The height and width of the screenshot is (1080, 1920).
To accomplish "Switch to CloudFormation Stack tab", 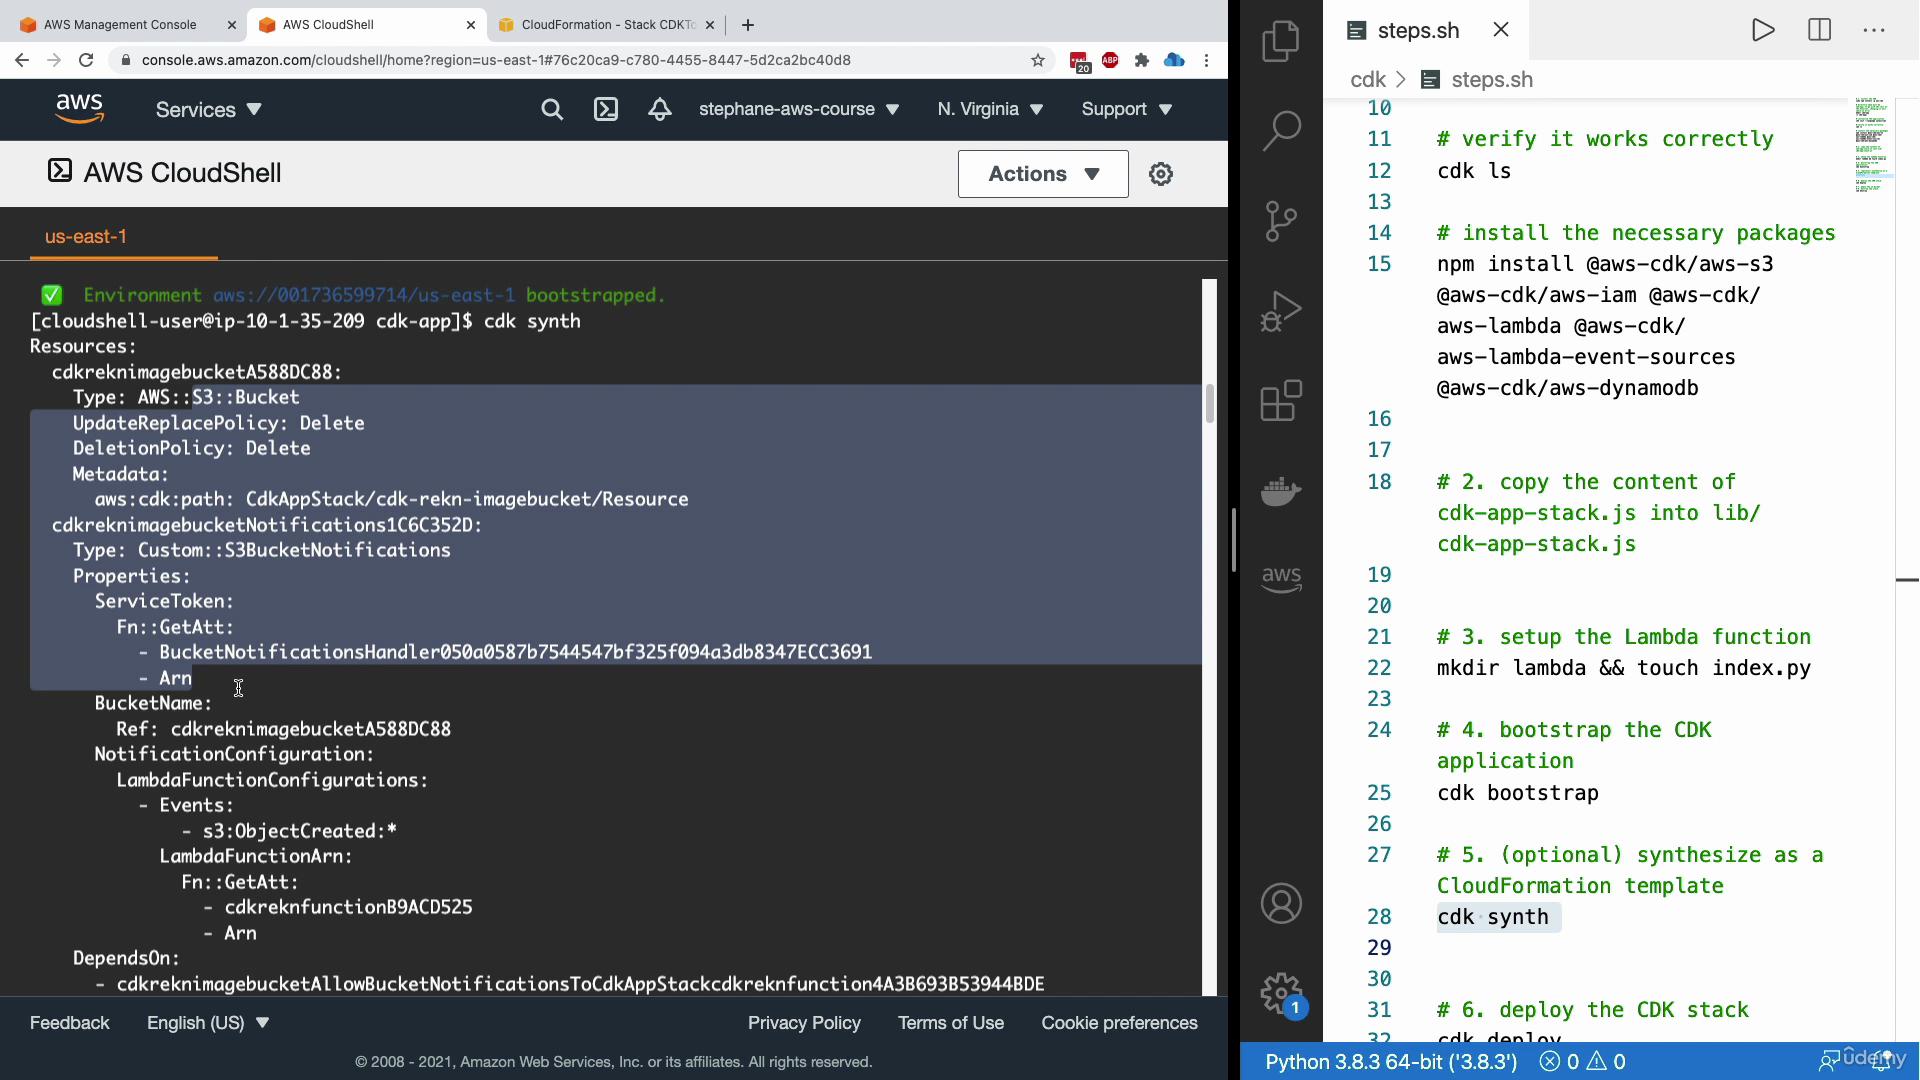I will (x=606, y=25).
